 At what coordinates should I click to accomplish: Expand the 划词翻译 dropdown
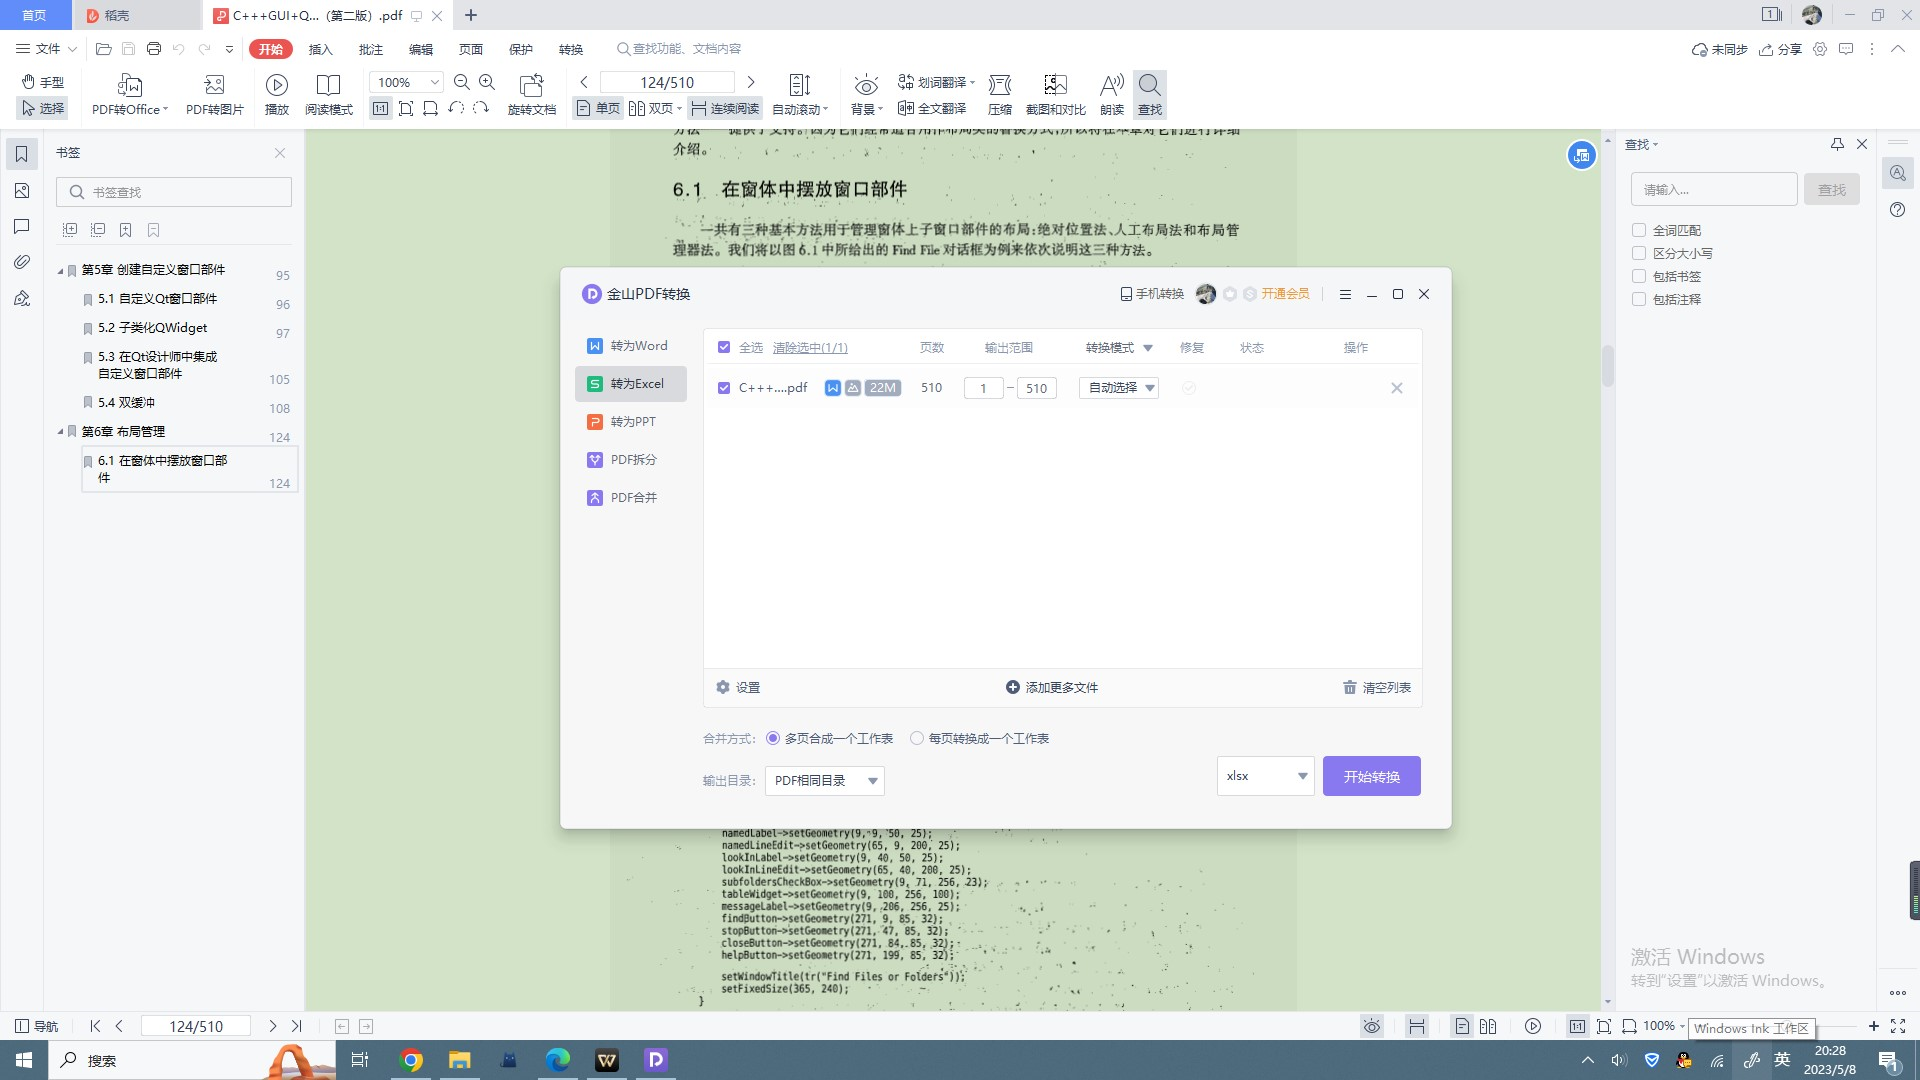click(972, 82)
